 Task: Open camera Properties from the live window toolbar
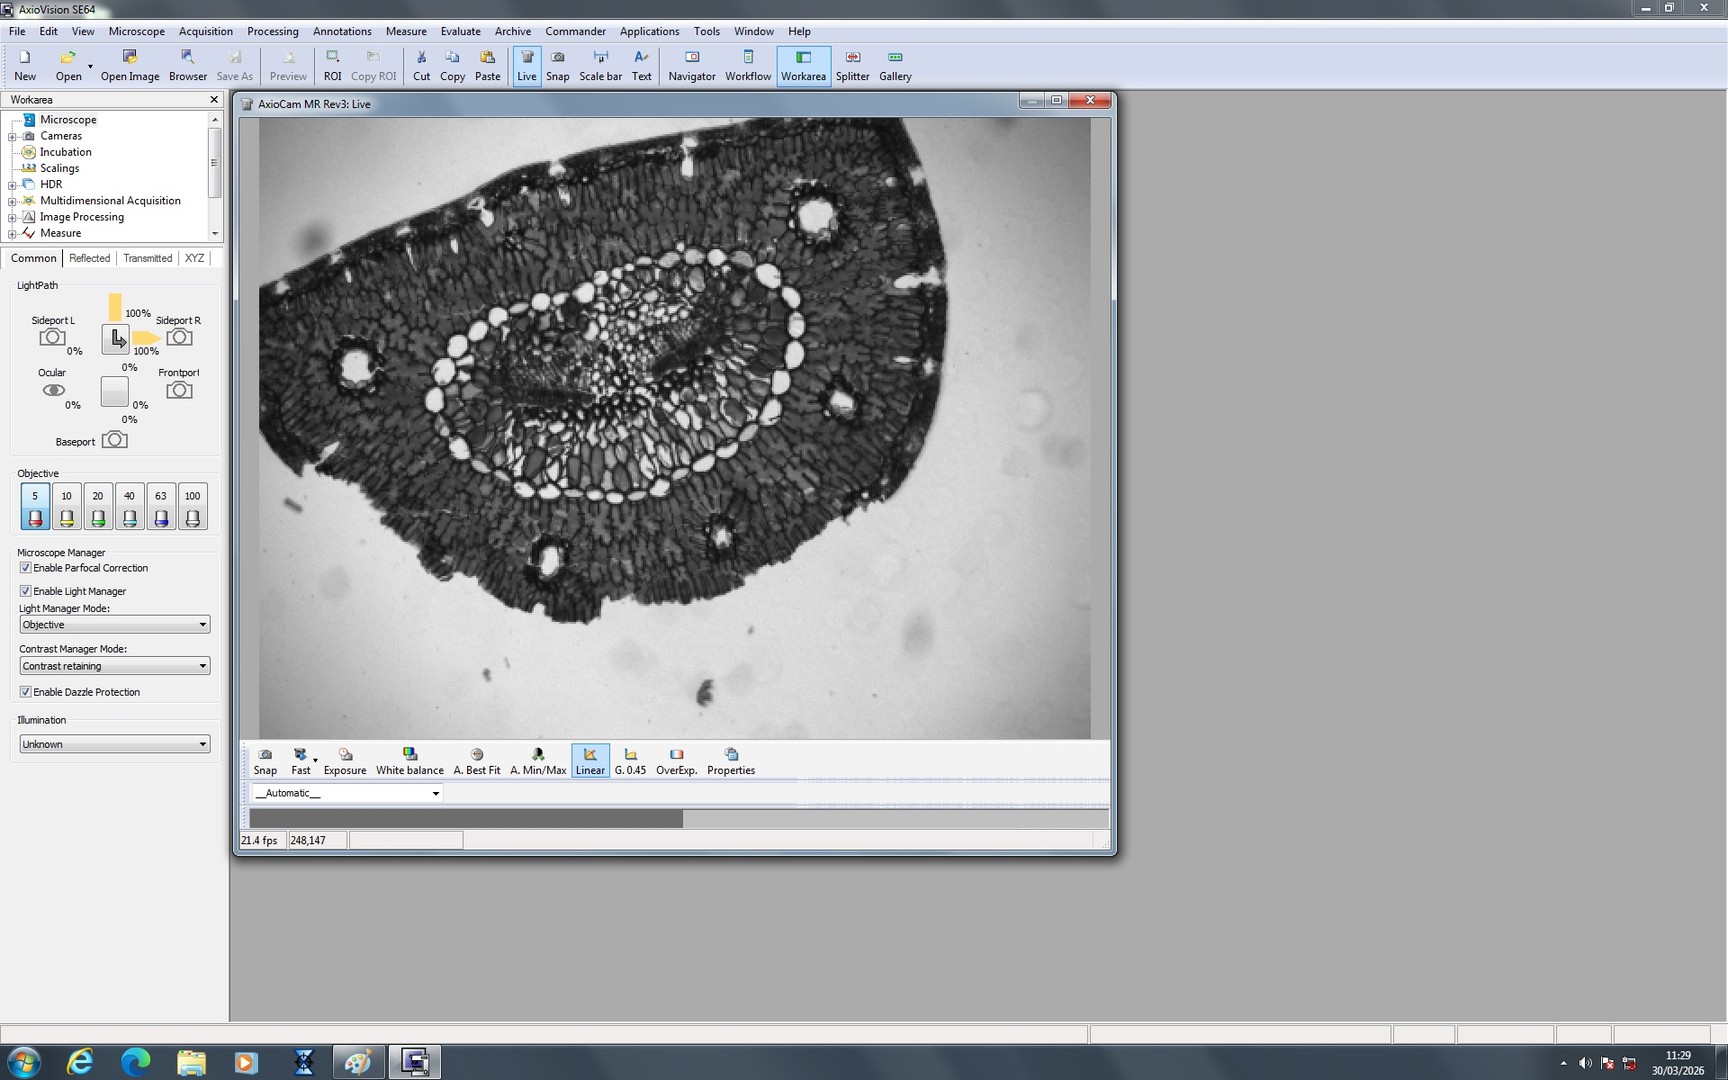click(x=730, y=760)
